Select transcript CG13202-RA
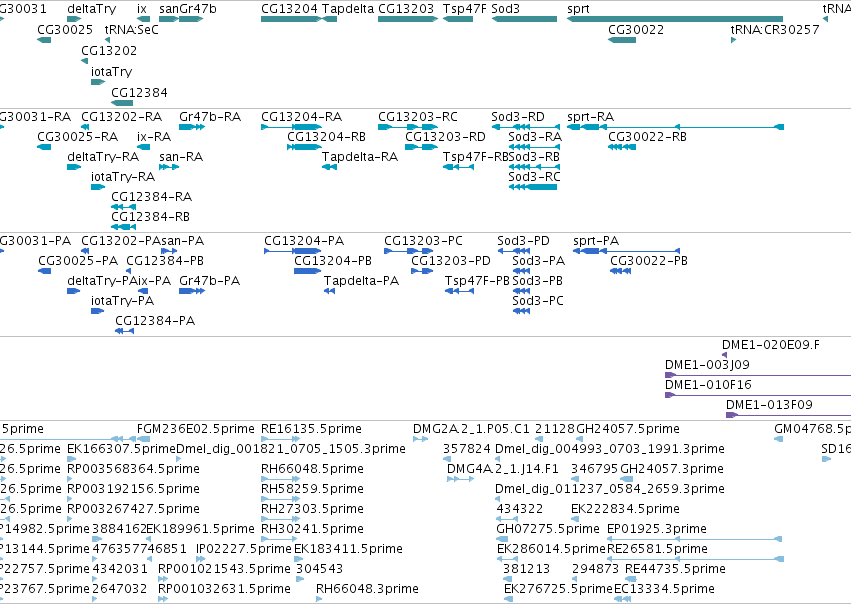 tap(121, 117)
